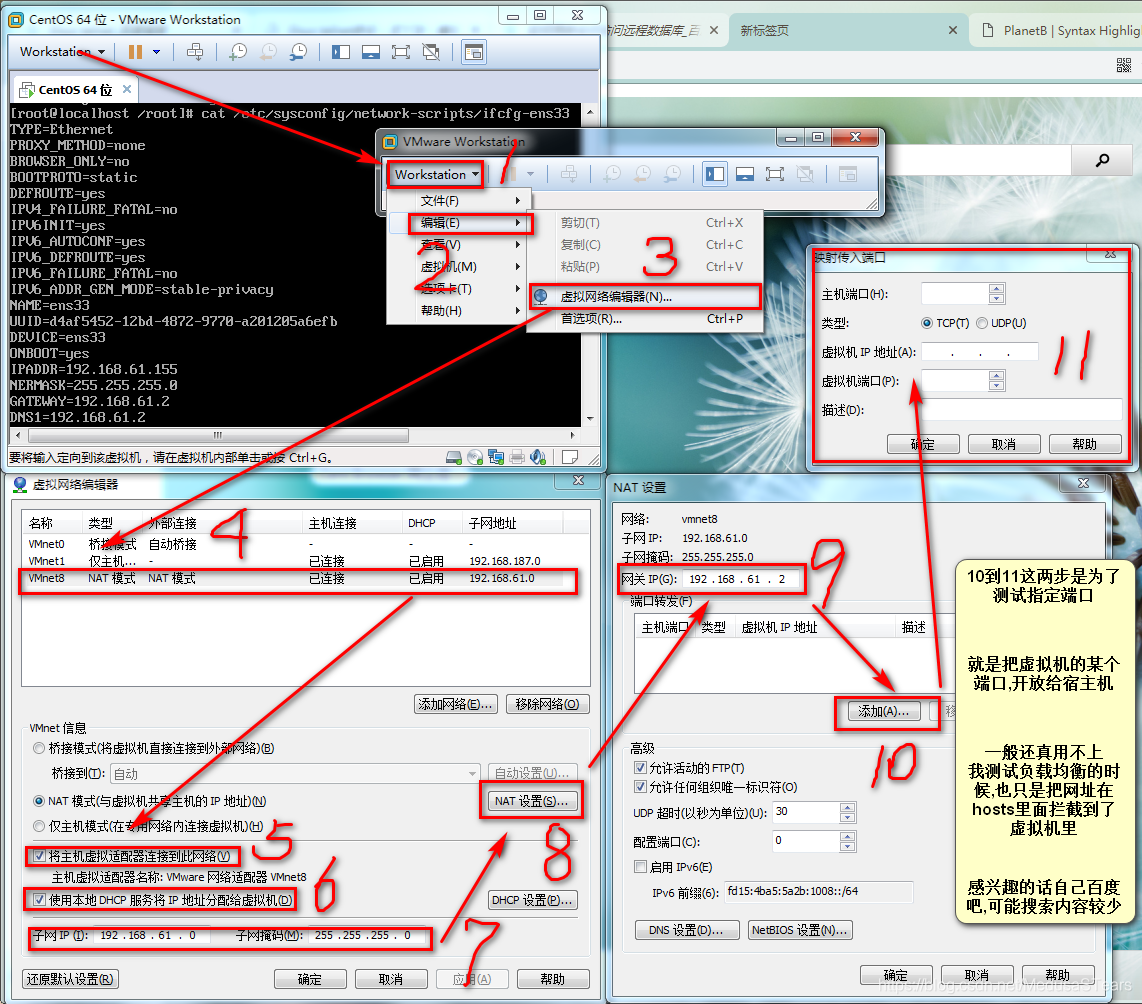This screenshot has height=1004, width=1142.
Task: Select 虚拟网络编辑器(N)... menu entry
Action: pyautogui.click(x=645, y=296)
